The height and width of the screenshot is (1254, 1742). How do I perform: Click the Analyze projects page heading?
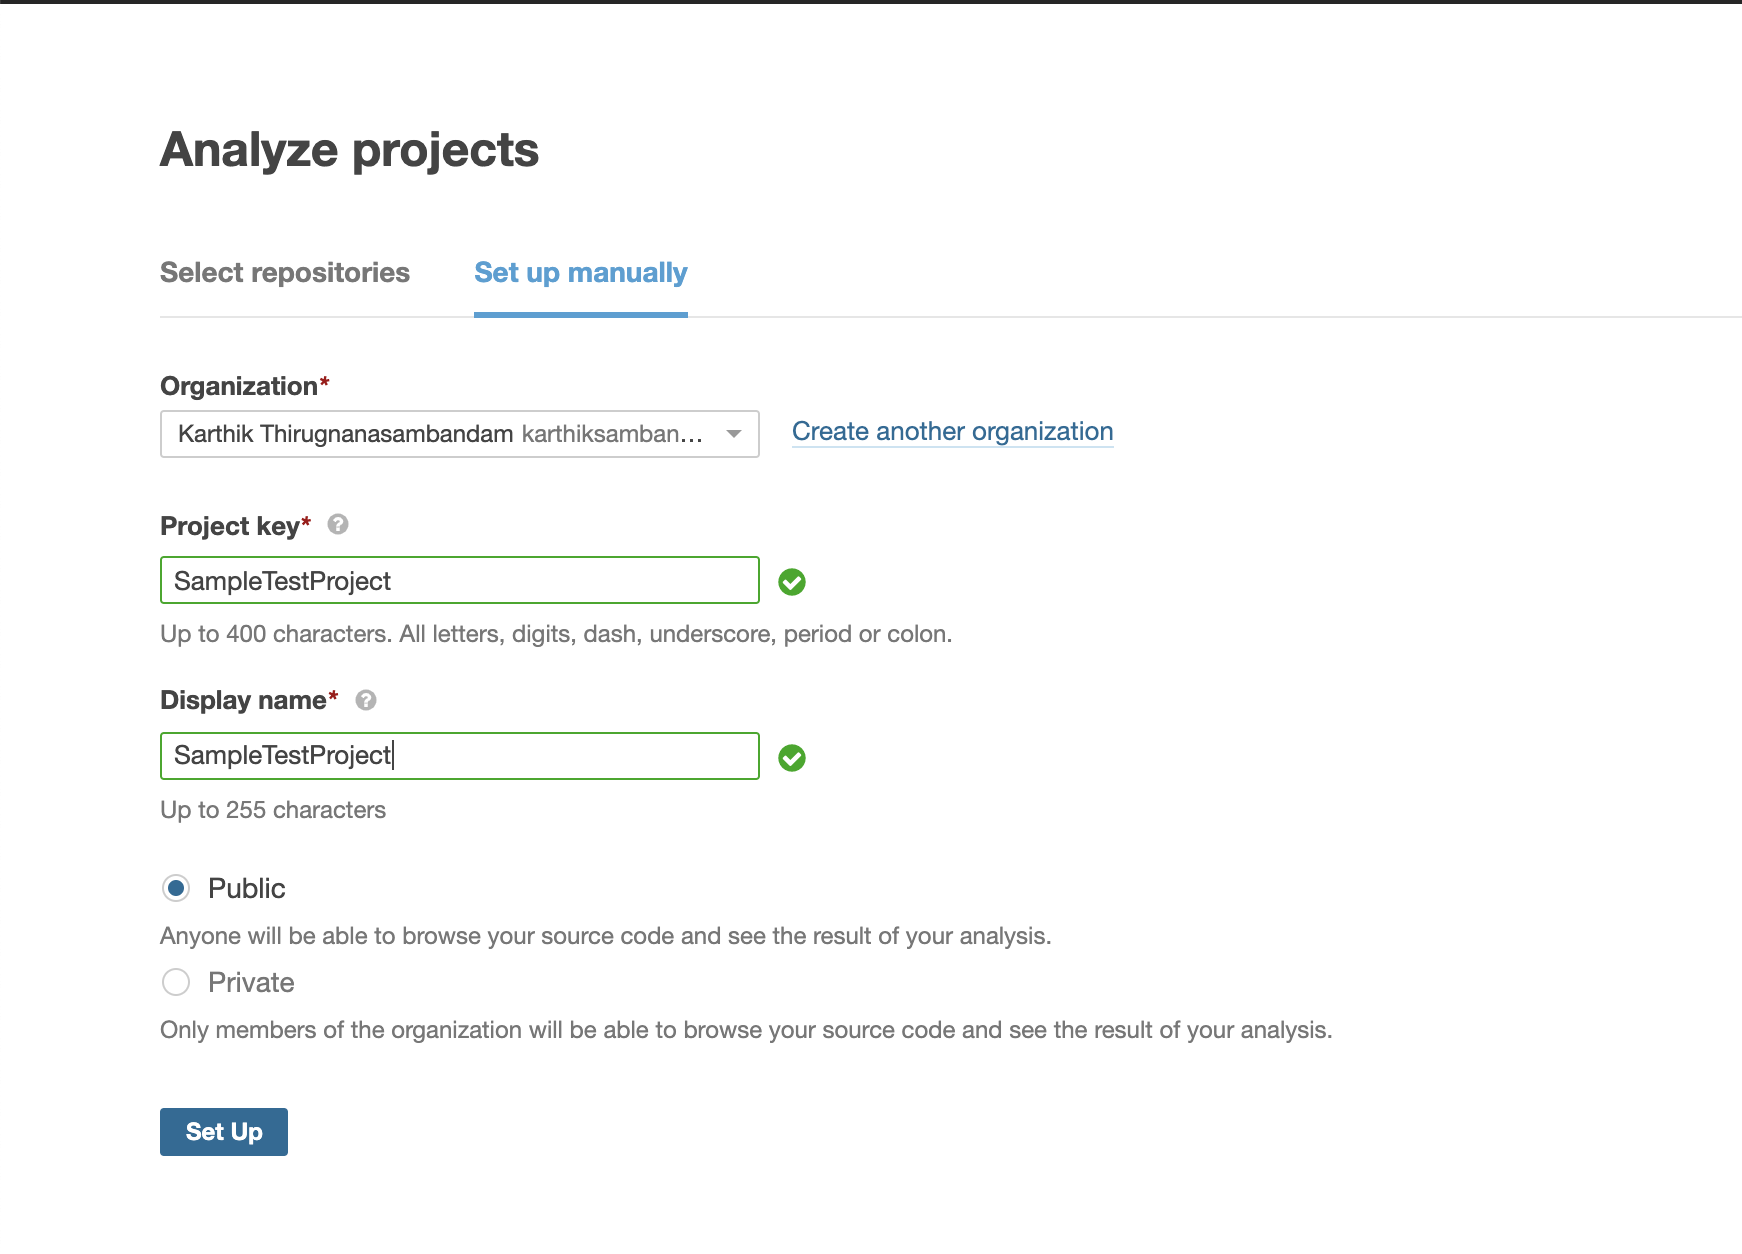point(349,150)
